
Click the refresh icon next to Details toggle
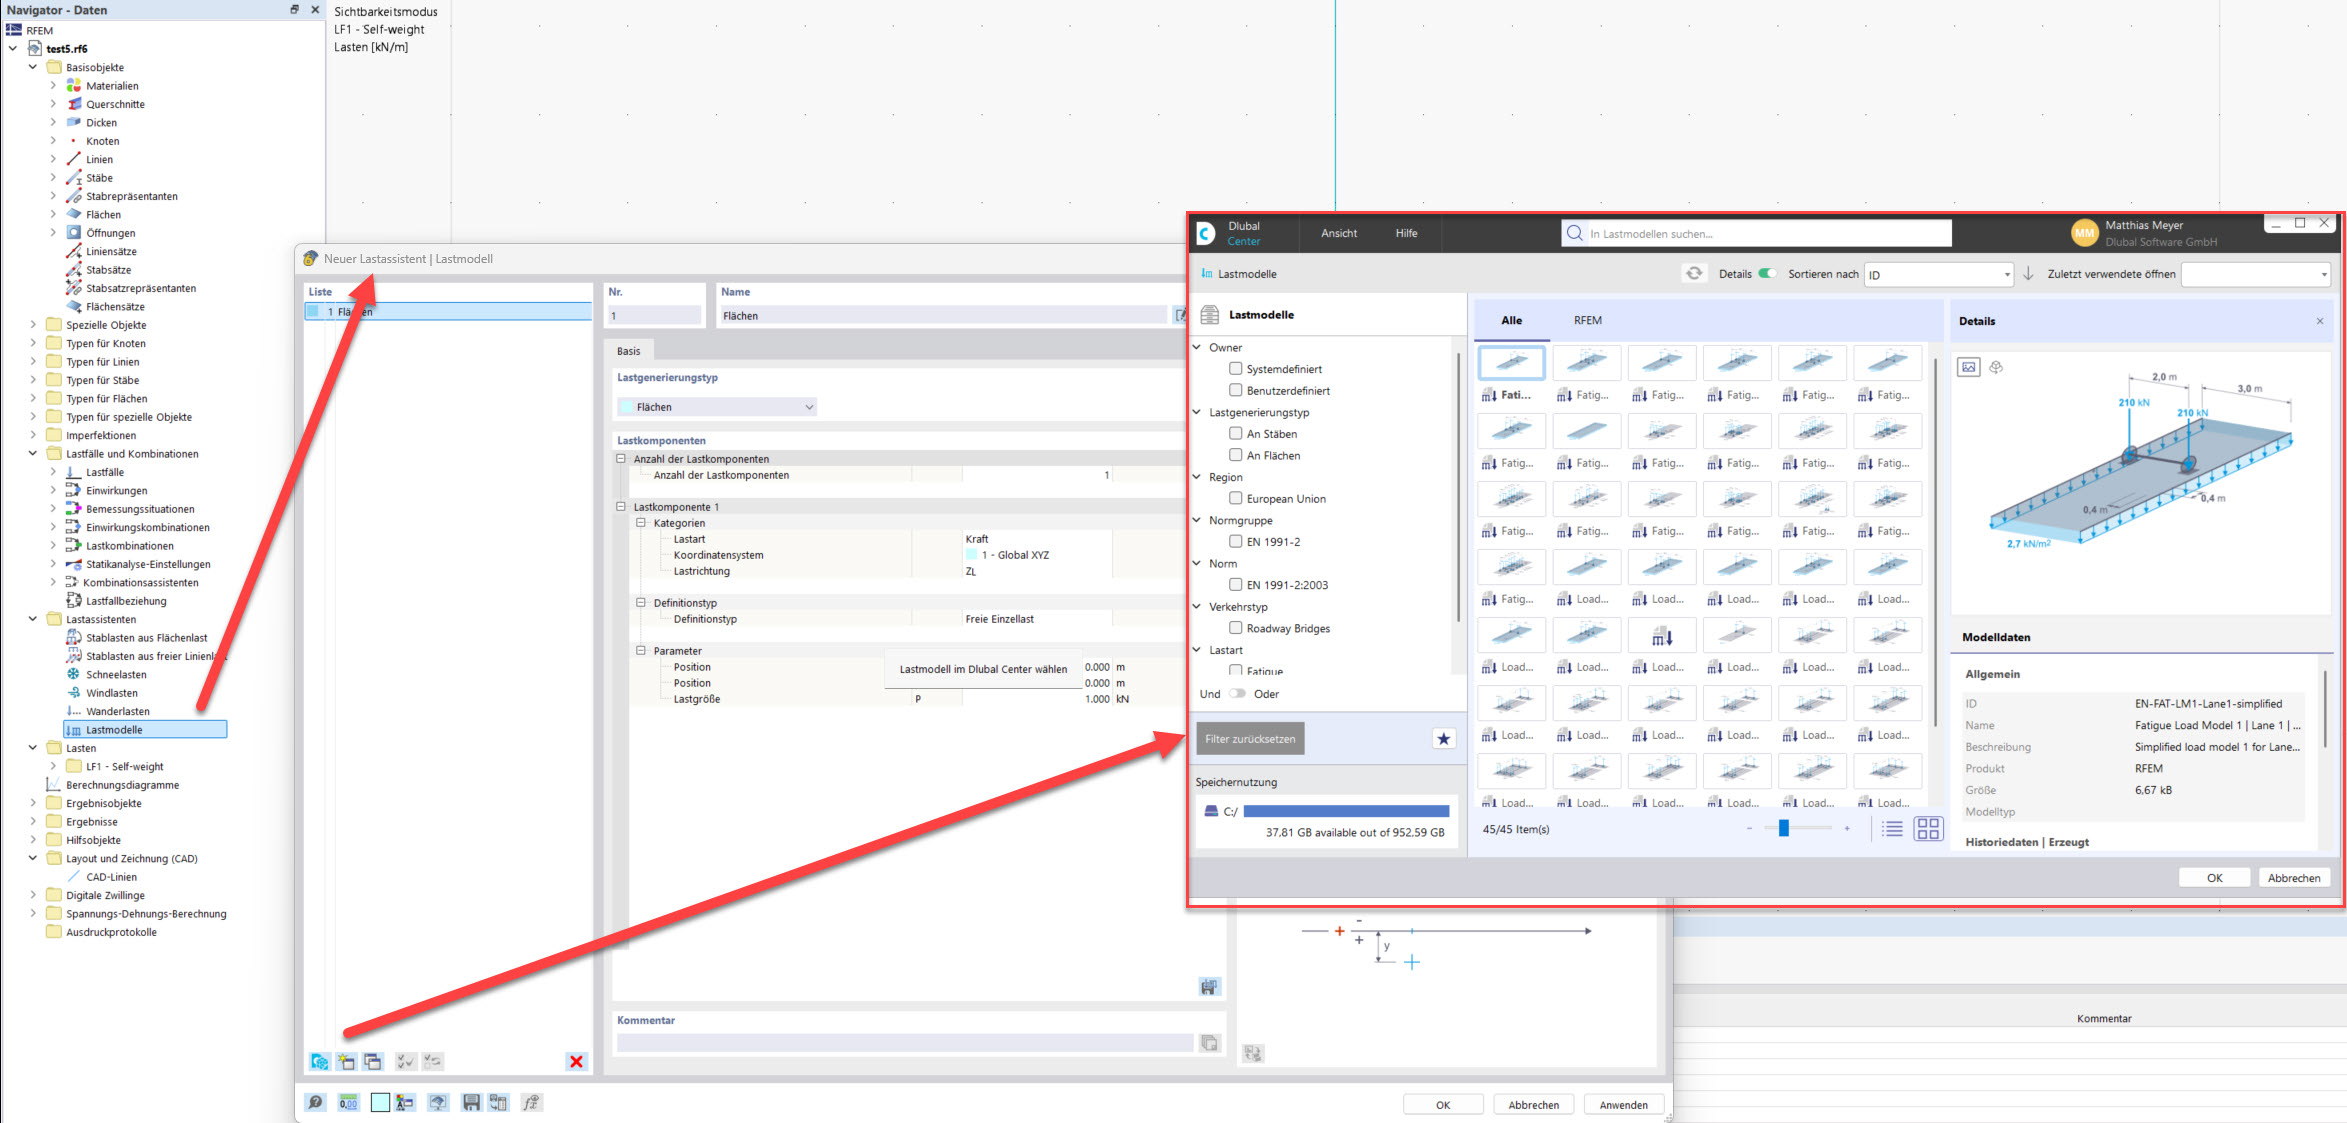tap(1694, 272)
